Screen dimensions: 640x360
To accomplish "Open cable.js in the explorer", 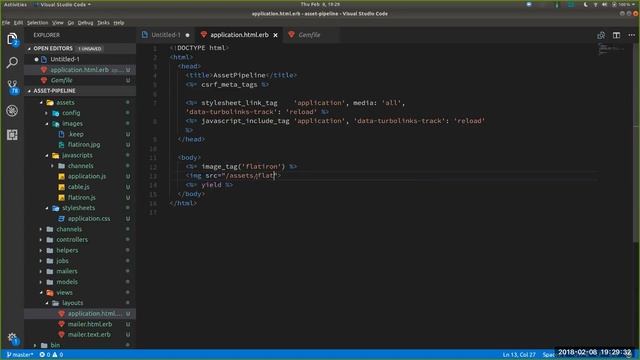I will (78, 187).
